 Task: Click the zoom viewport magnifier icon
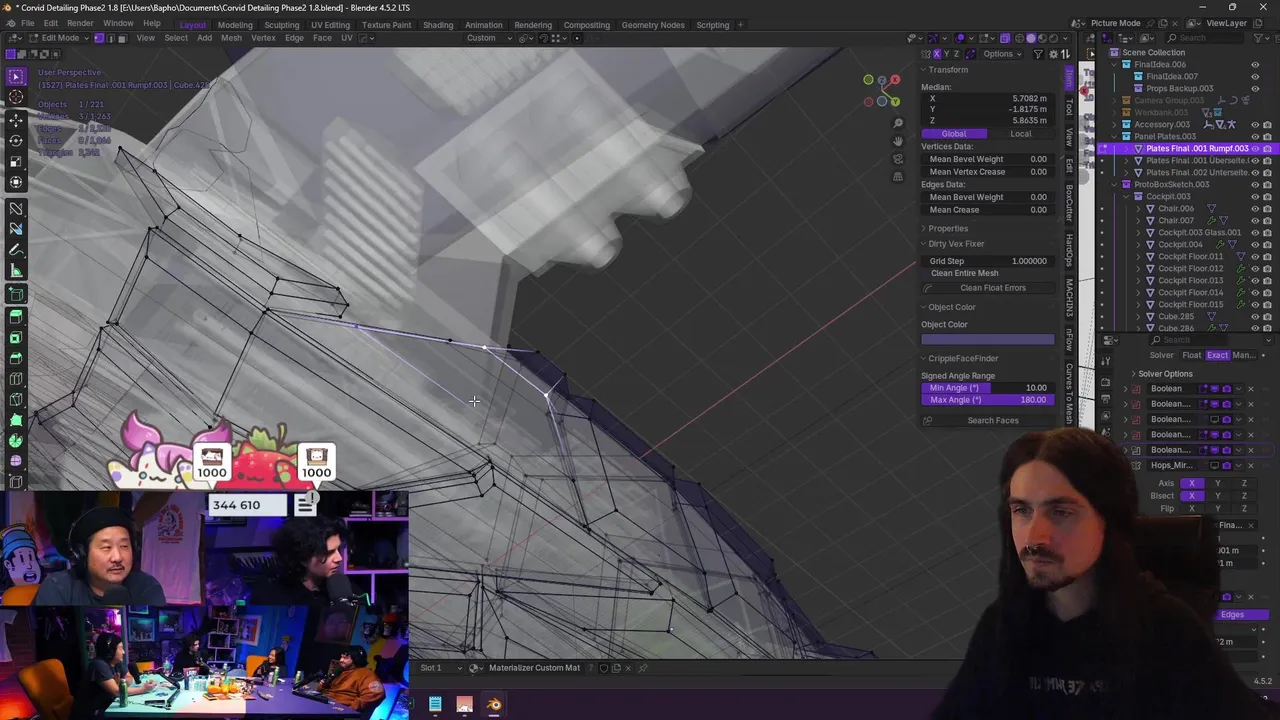point(898,123)
